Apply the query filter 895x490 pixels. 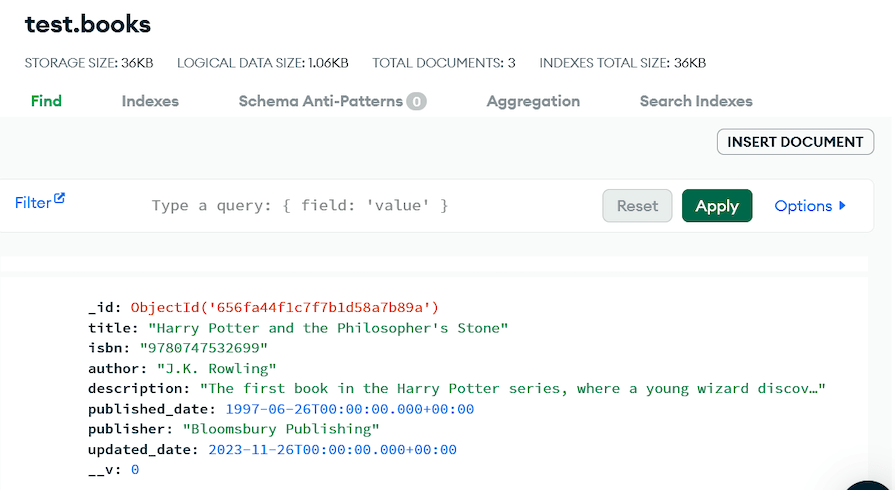click(x=717, y=206)
